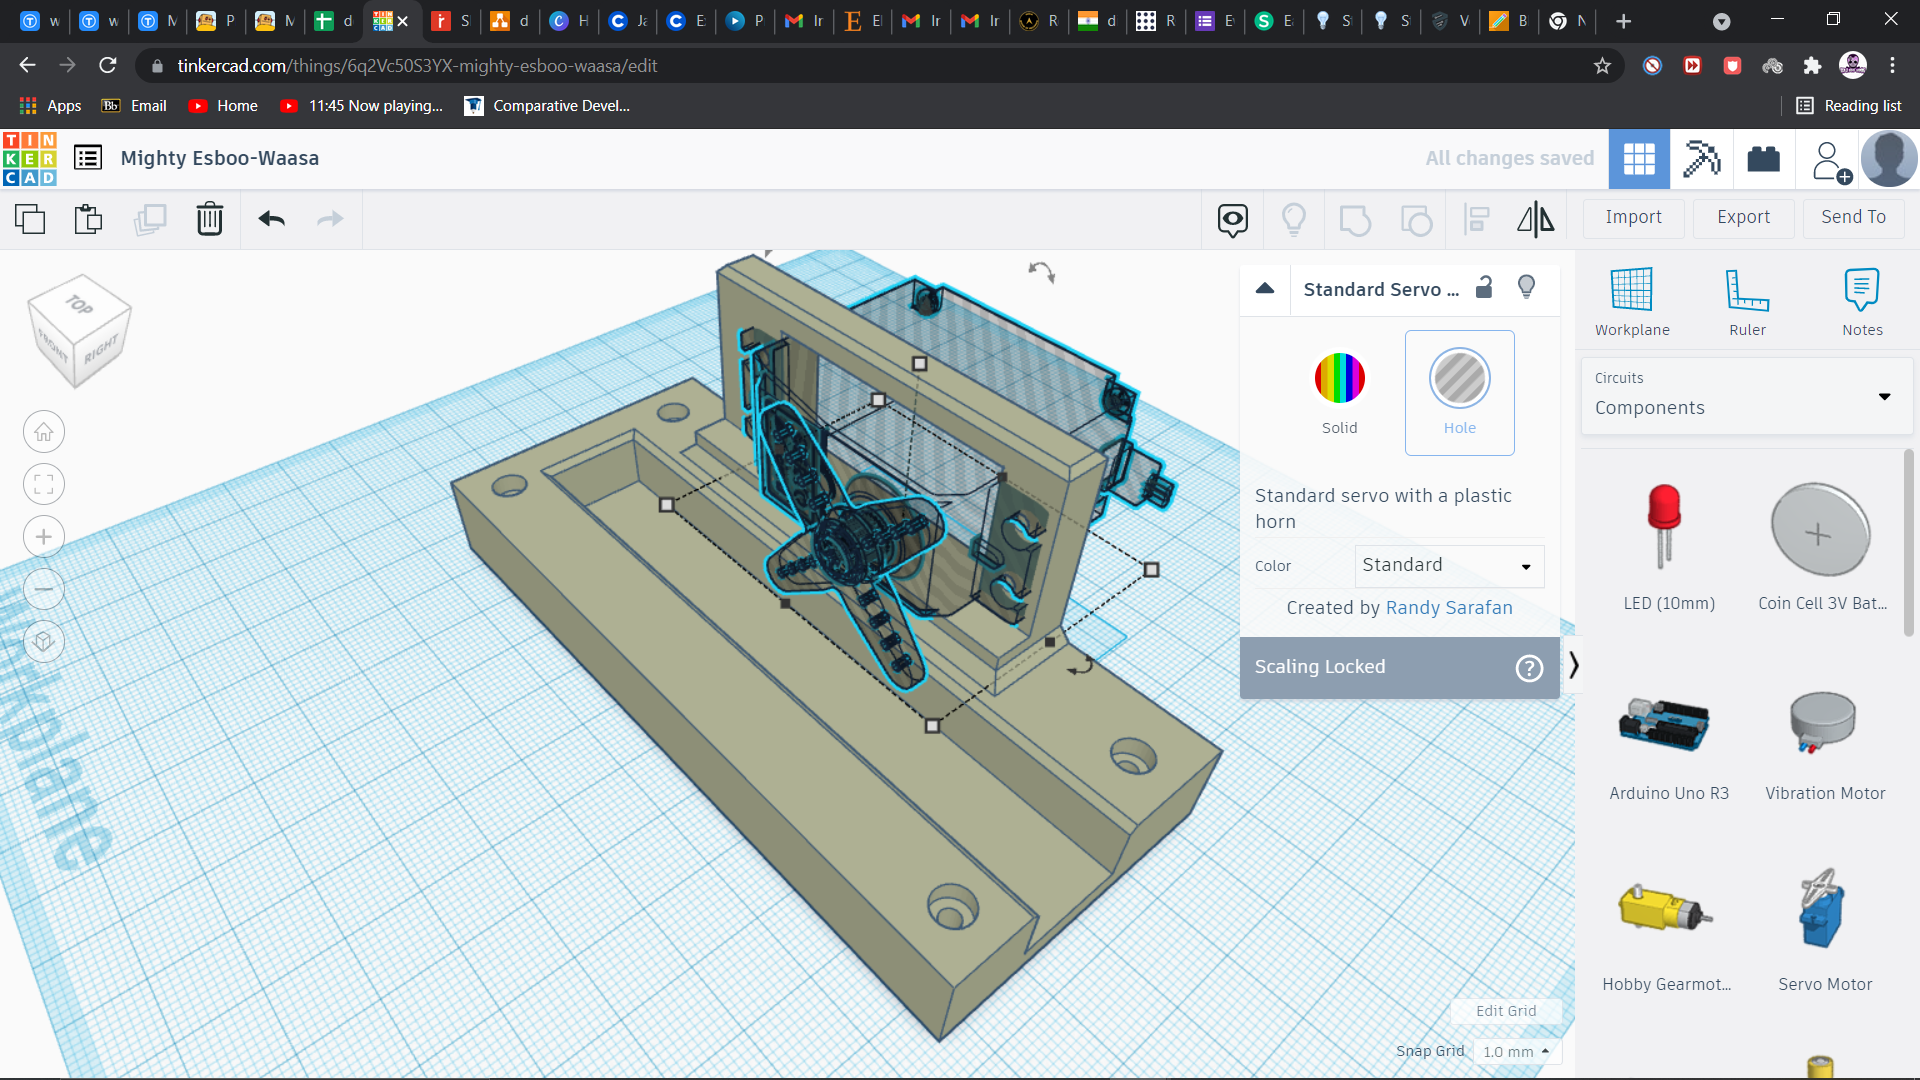Click the Fit all in view icon
1920x1080 pixels.
click(44, 485)
